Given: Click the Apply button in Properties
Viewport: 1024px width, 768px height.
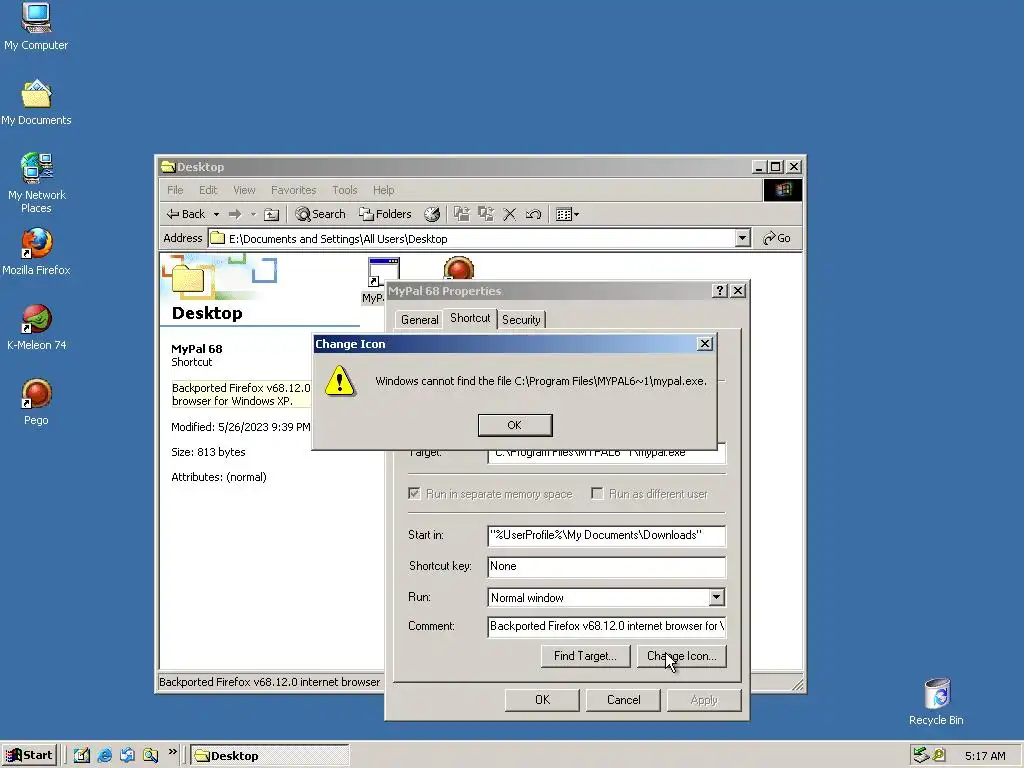Looking at the screenshot, I should [x=704, y=700].
